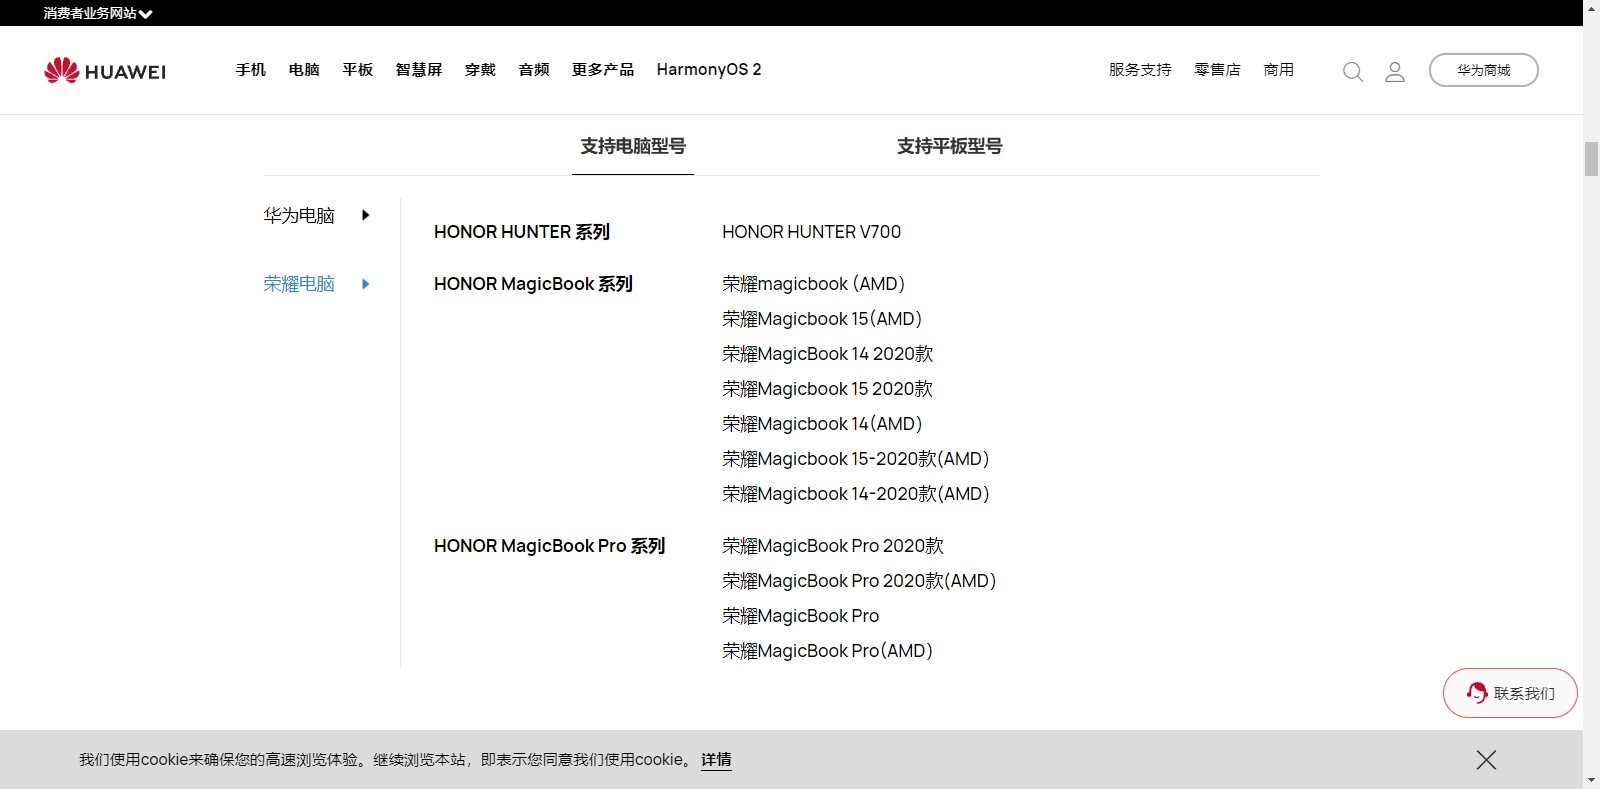Click the scrollbar down arrow
The height and width of the screenshot is (789, 1600).
(x=1591, y=780)
